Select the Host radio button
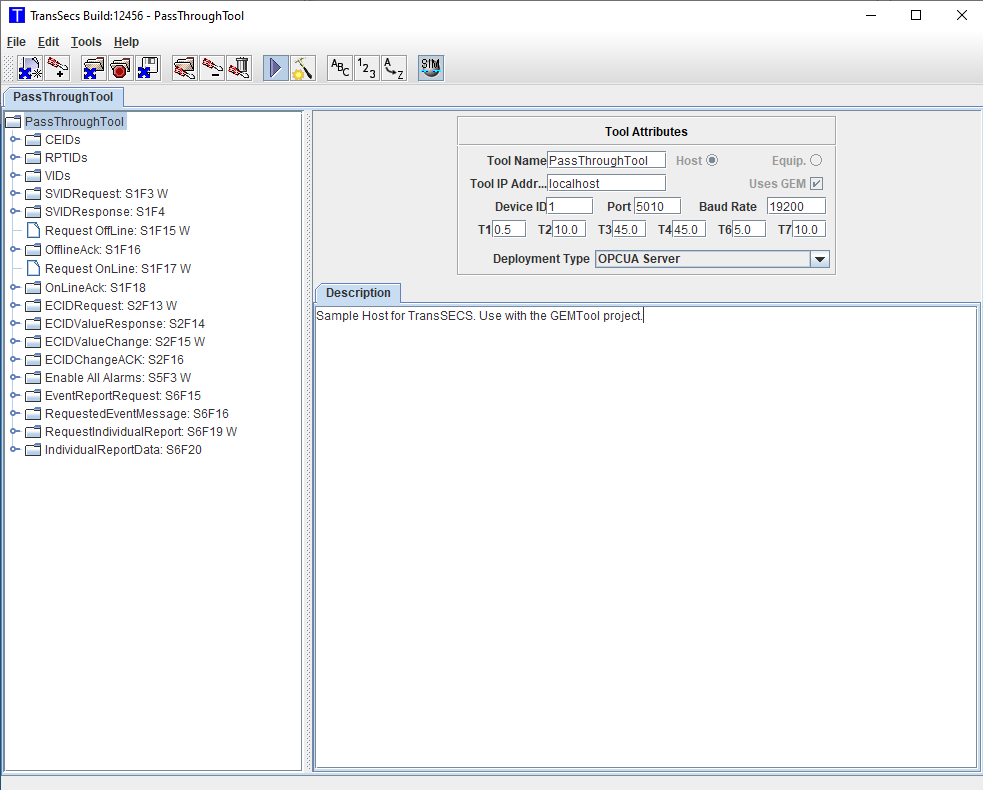983x790 pixels. [712, 161]
